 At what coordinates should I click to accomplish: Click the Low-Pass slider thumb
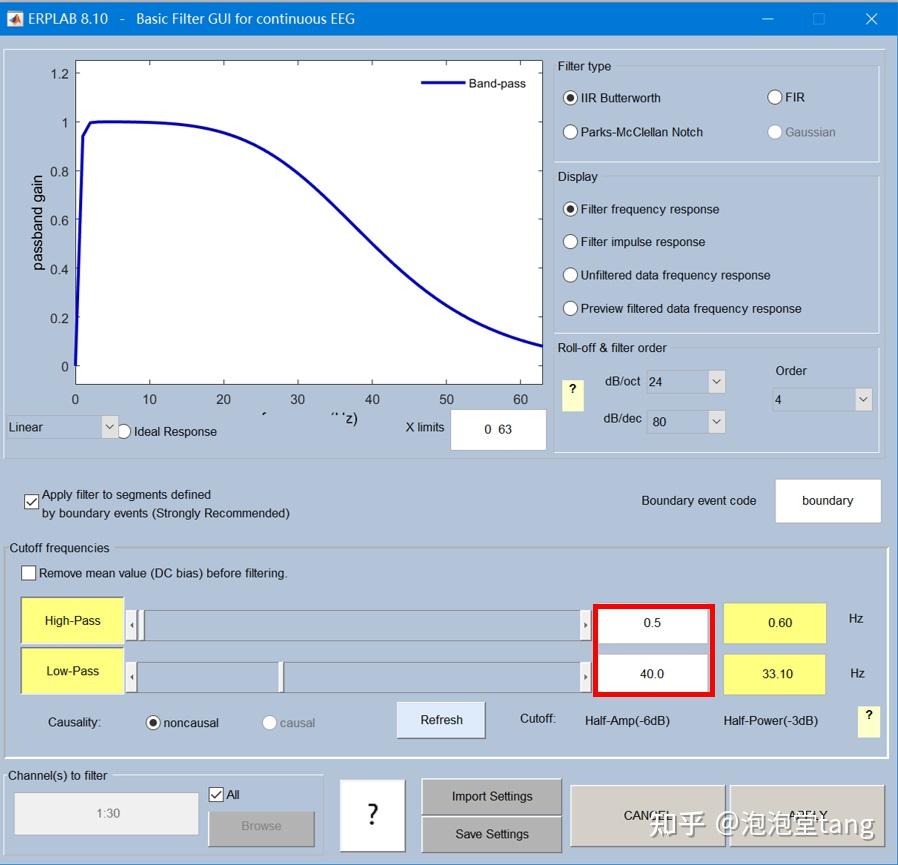click(281, 677)
